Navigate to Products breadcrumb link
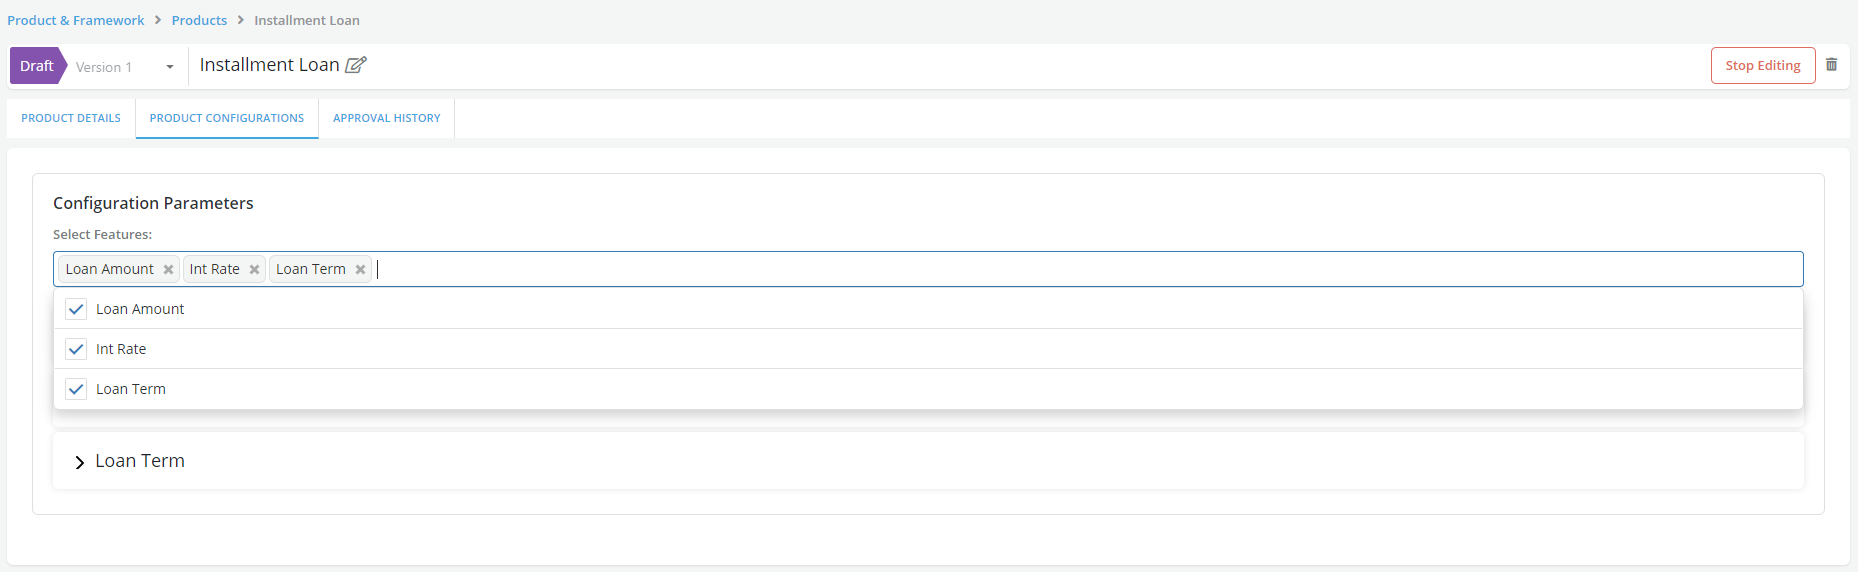 (199, 20)
